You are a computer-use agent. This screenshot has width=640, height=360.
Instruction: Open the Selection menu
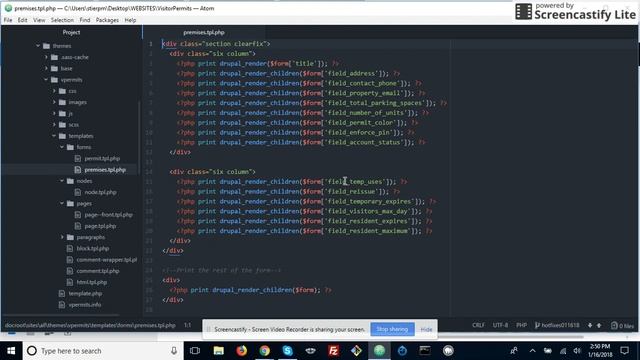point(62,20)
